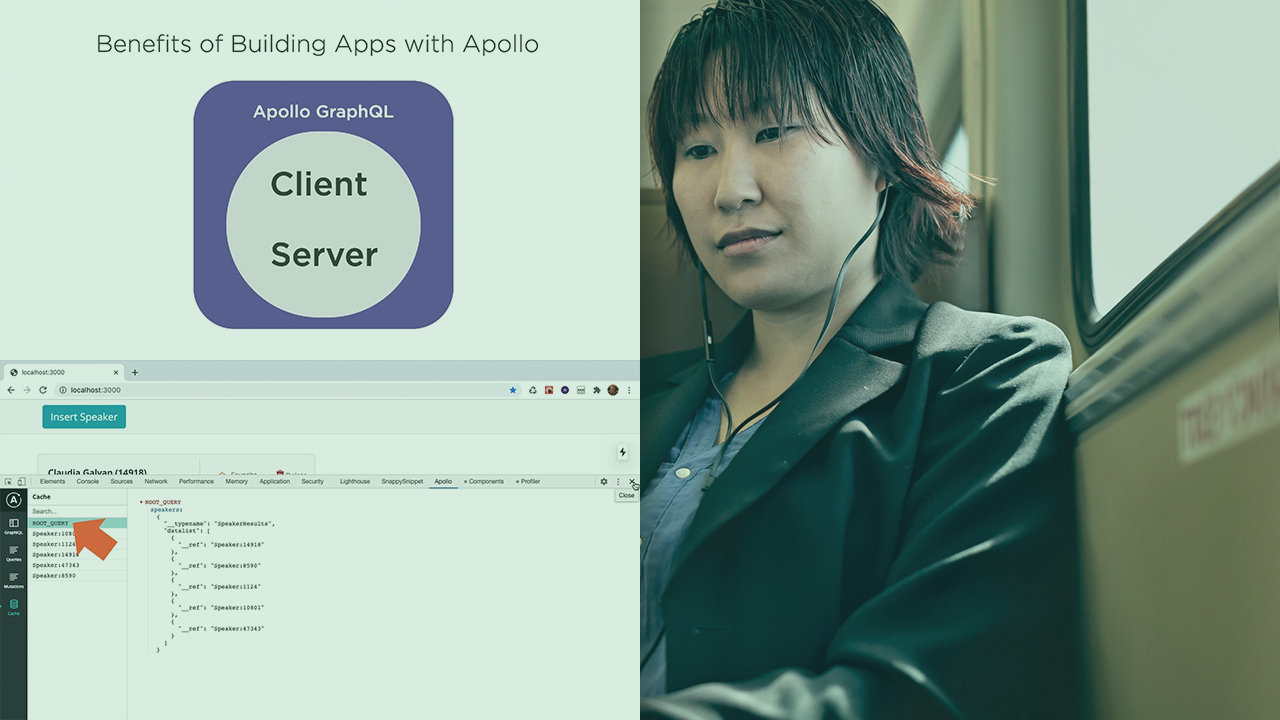Viewport: 1280px width, 720px height.
Task: Open the DevTools three-dot menu
Action: coord(618,481)
